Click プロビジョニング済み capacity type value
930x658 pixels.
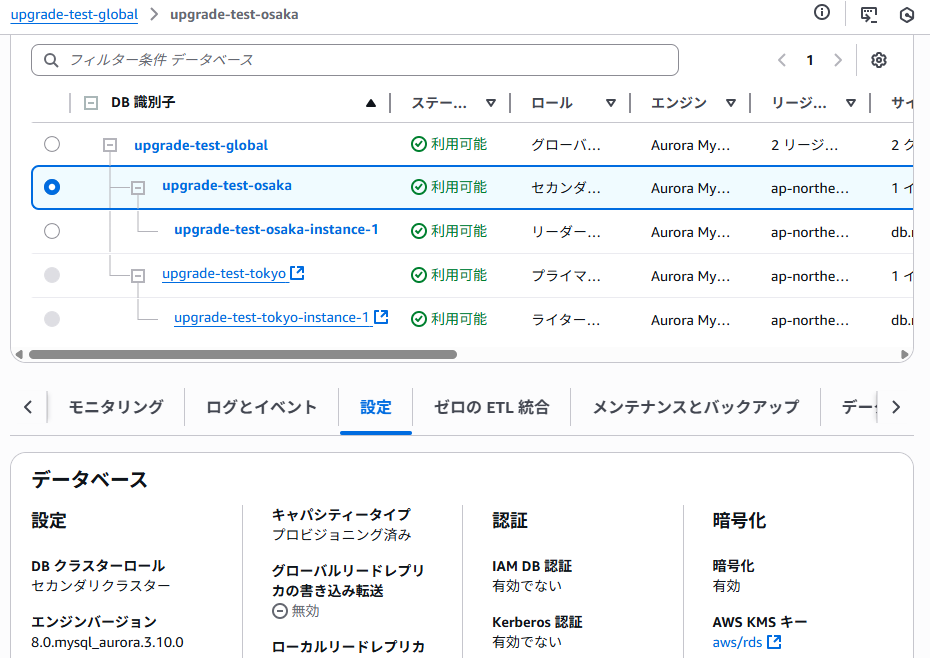(x=342, y=535)
